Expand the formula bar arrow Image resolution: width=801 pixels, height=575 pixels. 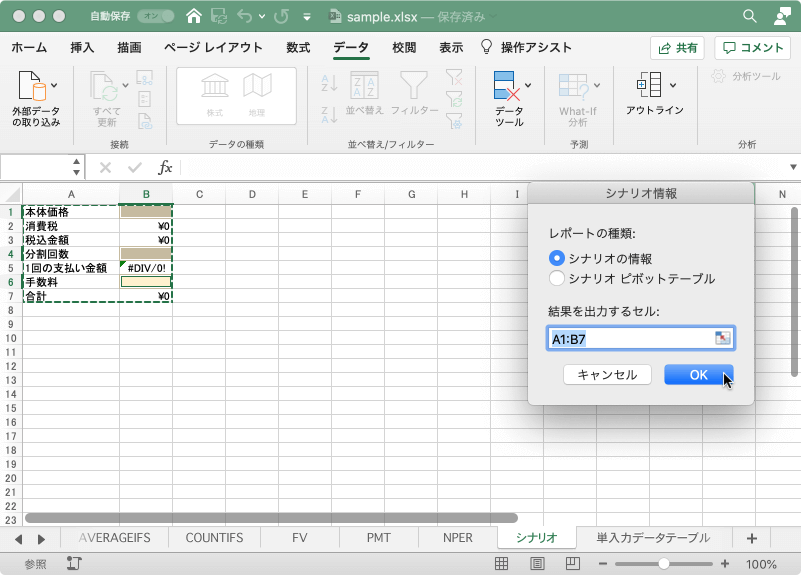tap(793, 167)
